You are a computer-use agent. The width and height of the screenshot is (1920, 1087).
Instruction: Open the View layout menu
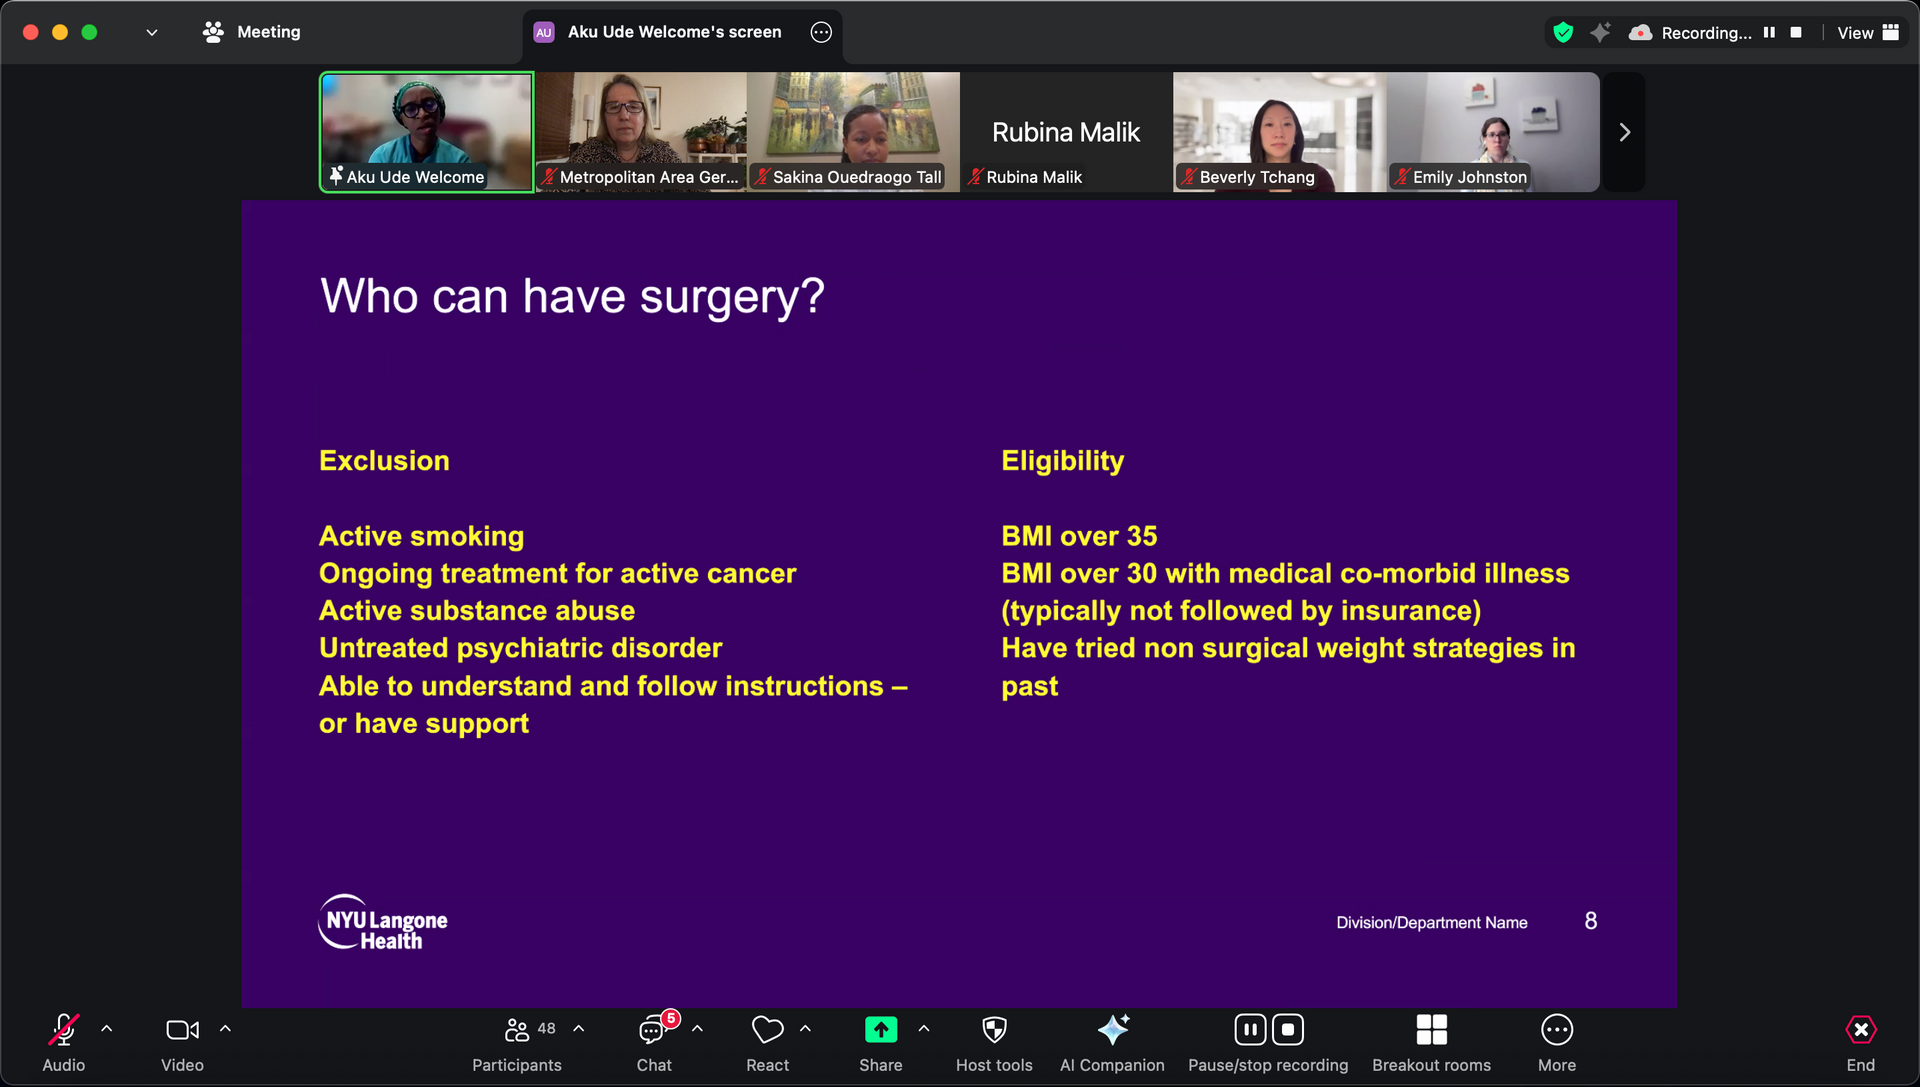click(x=1867, y=32)
